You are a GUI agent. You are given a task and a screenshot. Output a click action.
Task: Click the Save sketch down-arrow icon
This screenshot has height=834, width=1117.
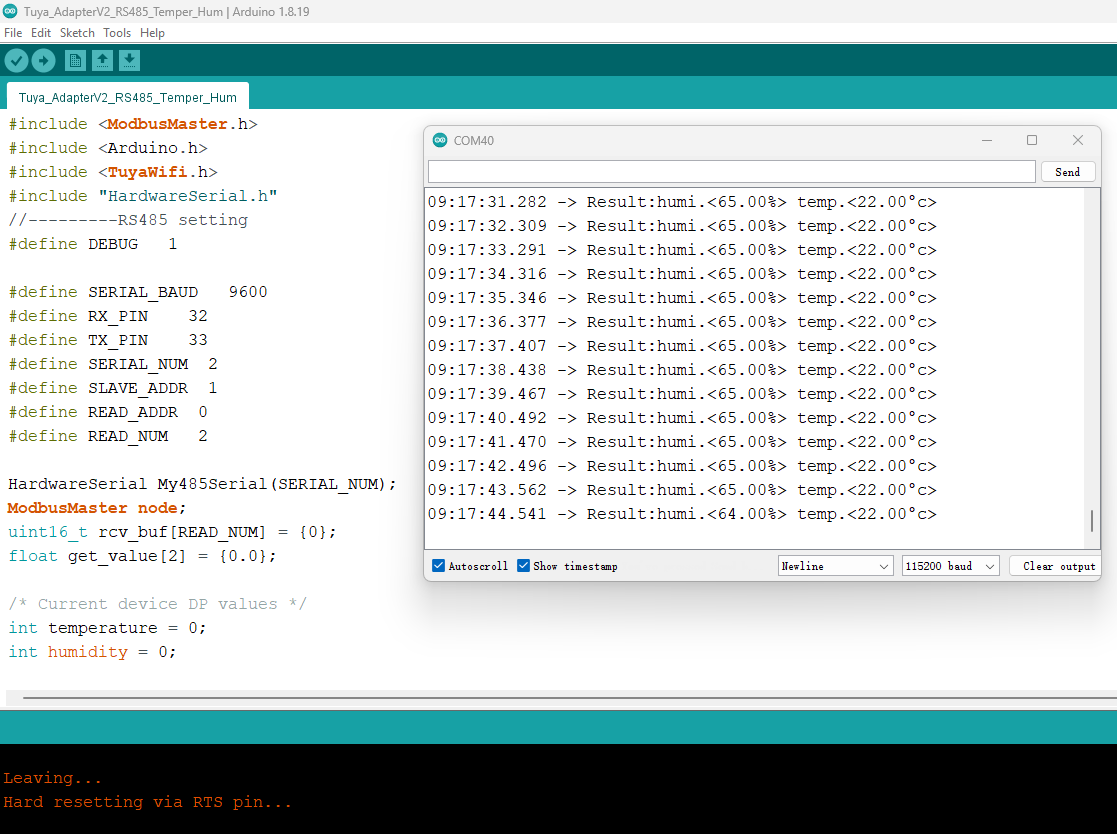click(x=129, y=61)
